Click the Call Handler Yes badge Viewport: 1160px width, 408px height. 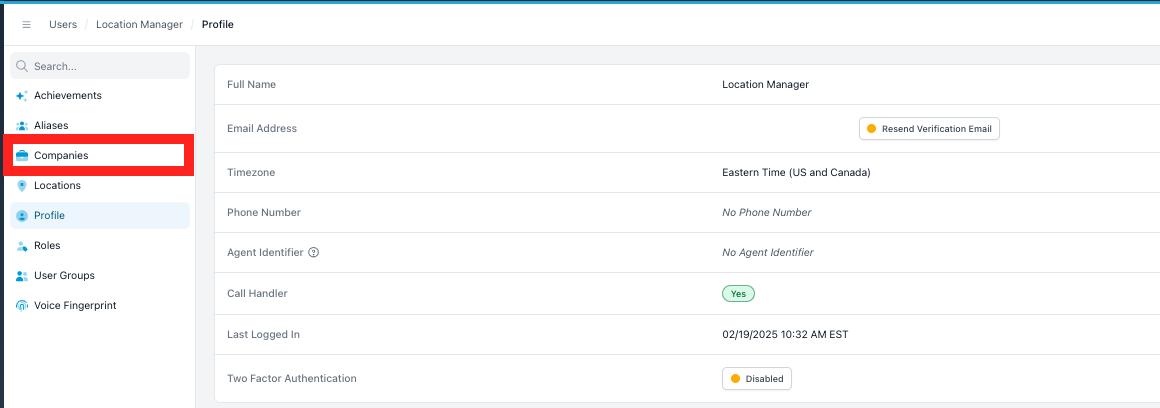pos(738,293)
